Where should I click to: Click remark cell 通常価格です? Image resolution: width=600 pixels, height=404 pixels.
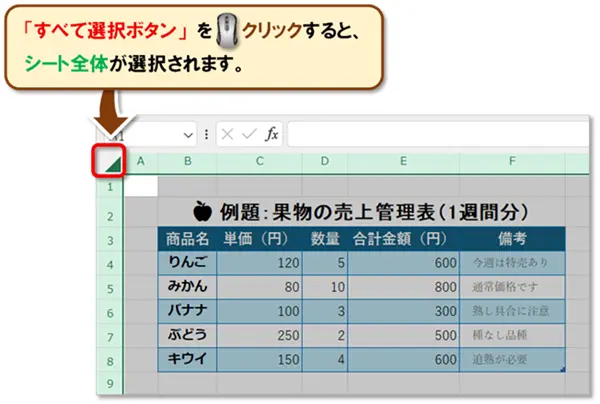tap(512, 287)
